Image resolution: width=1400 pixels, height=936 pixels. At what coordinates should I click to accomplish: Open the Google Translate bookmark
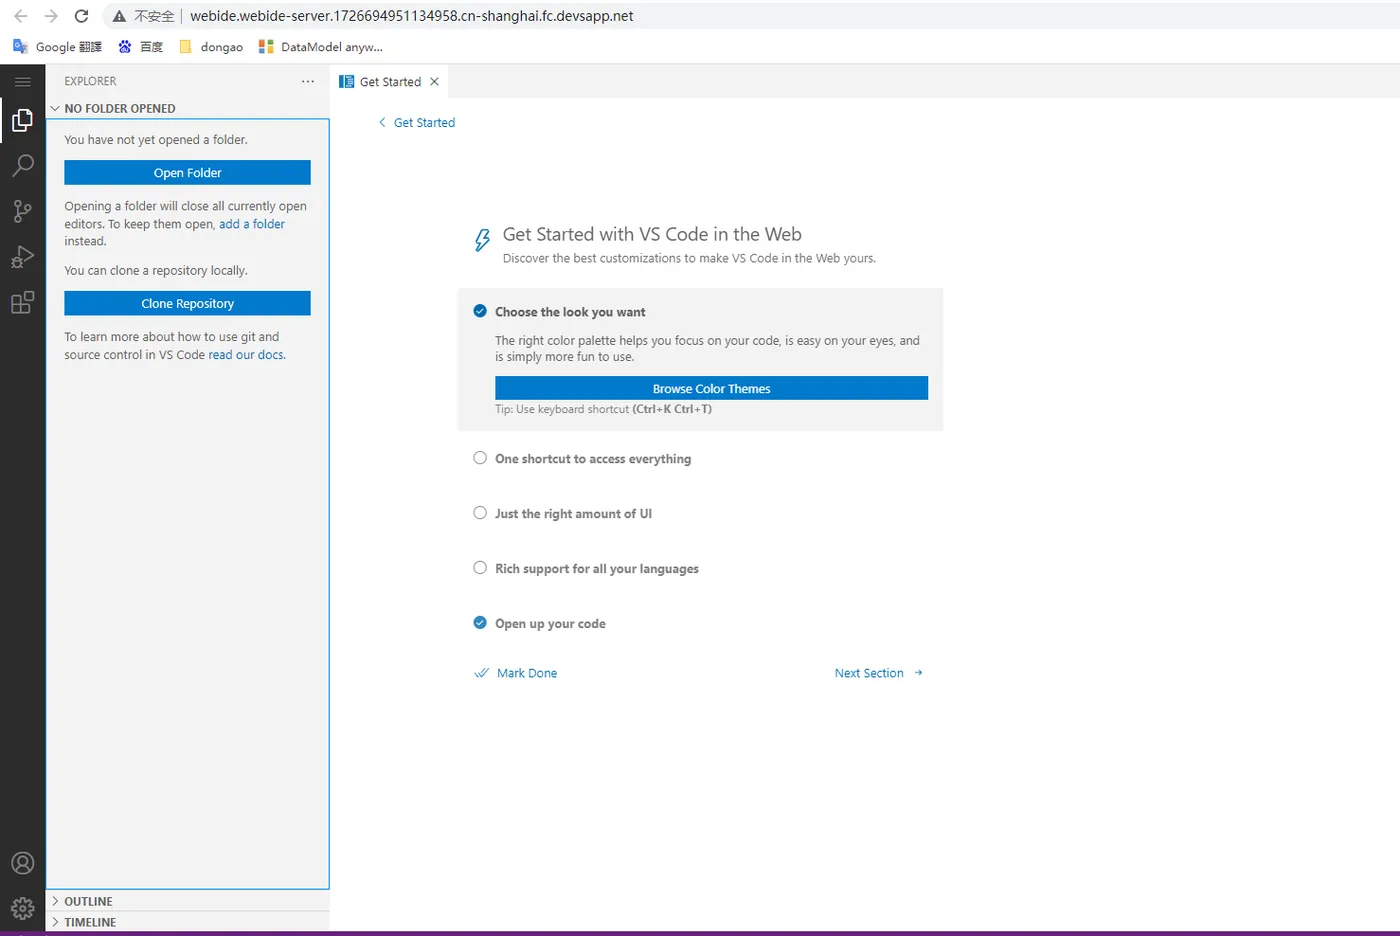coord(57,47)
